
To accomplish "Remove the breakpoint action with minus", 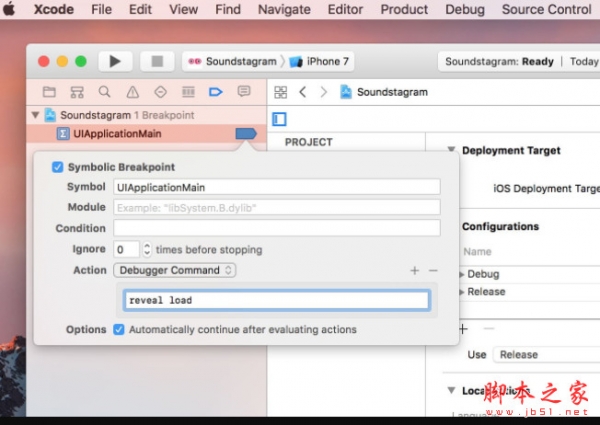I will point(433,271).
